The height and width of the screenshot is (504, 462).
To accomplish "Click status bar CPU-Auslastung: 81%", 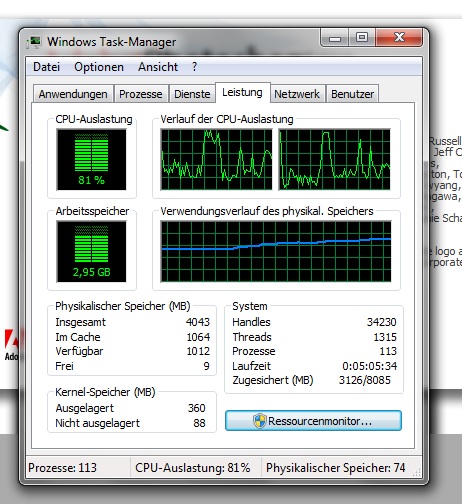I will [192, 468].
